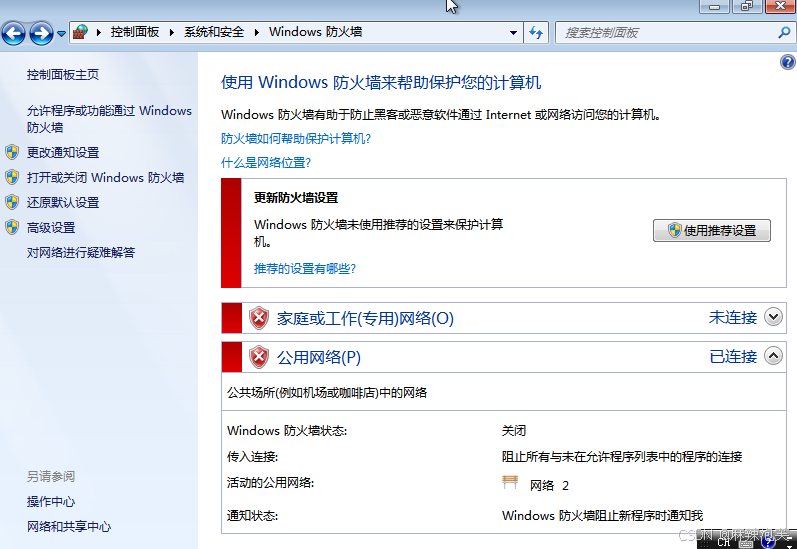Select the 家庭或工作(专用)网络(O) heading
The height and width of the screenshot is (549, 797).
(x=365, y=318)
